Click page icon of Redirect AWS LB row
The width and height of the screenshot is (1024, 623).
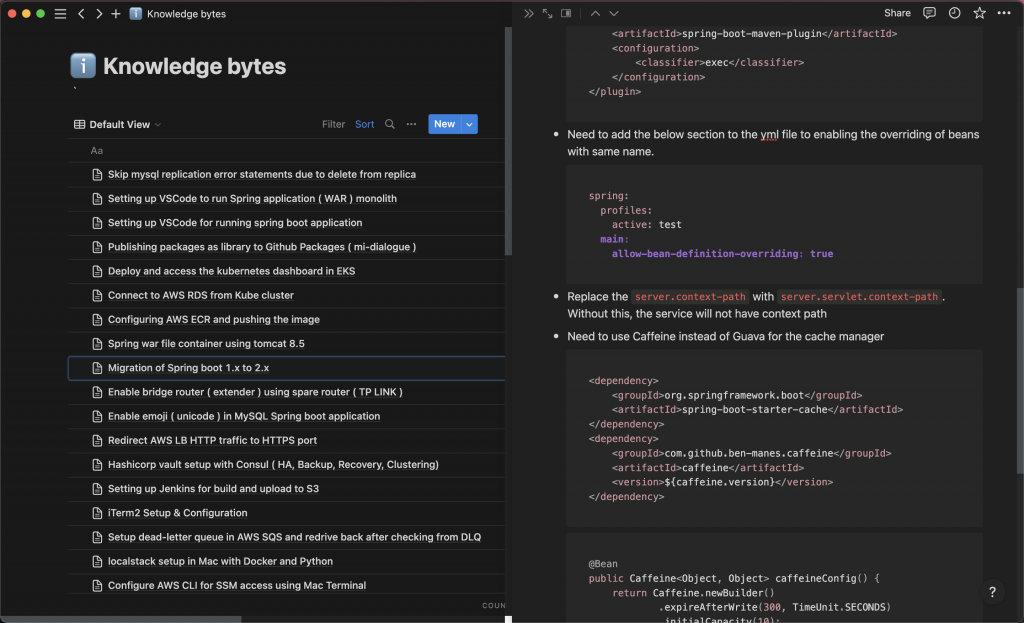pos(97,441)
